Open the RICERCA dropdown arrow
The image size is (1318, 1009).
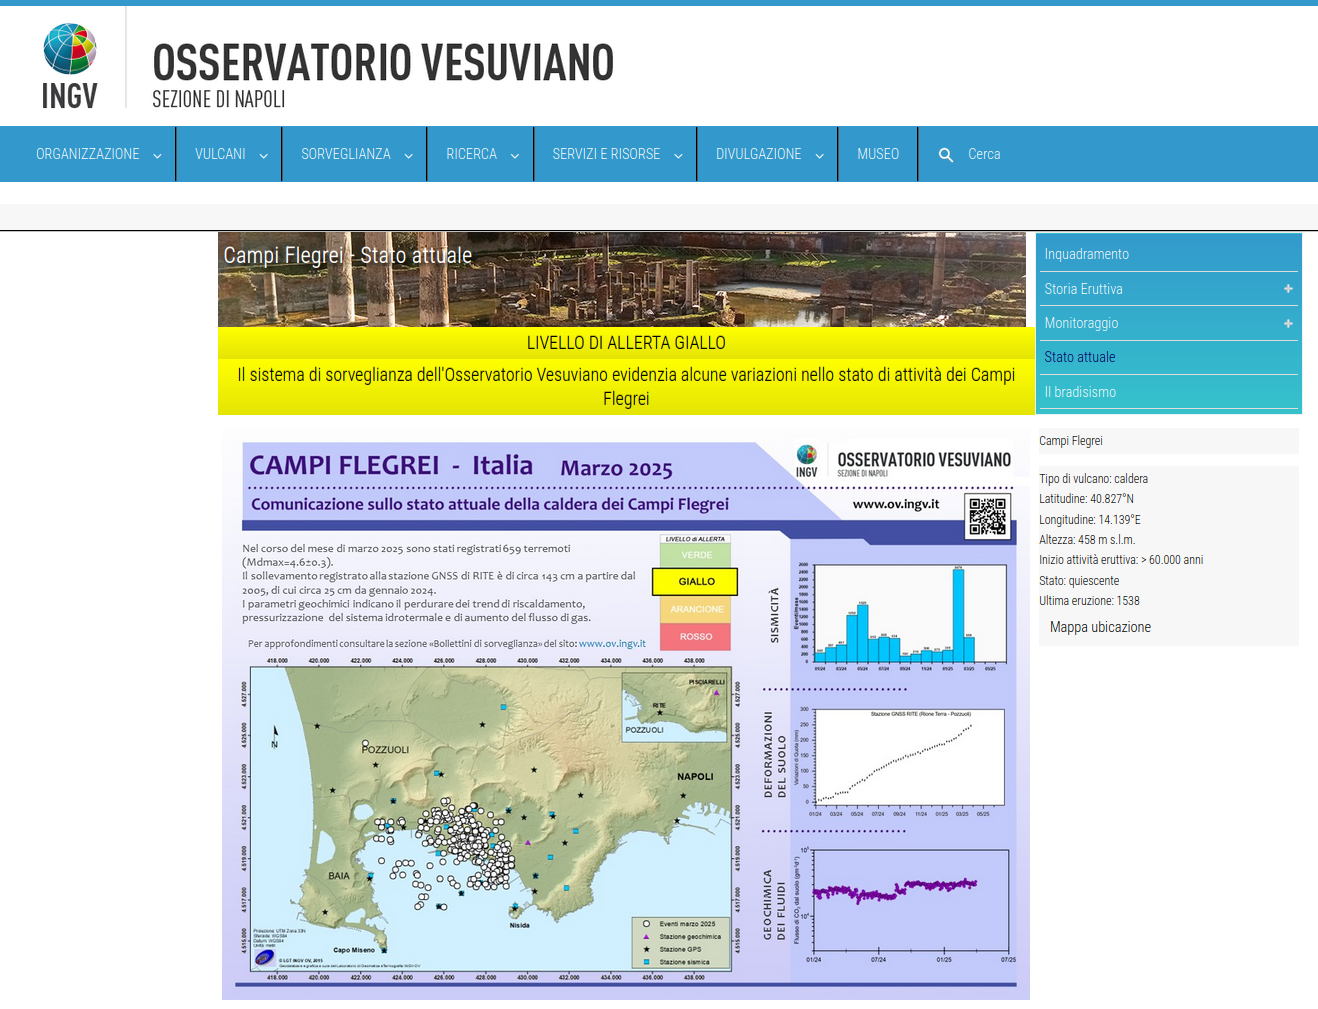(514, 156)
